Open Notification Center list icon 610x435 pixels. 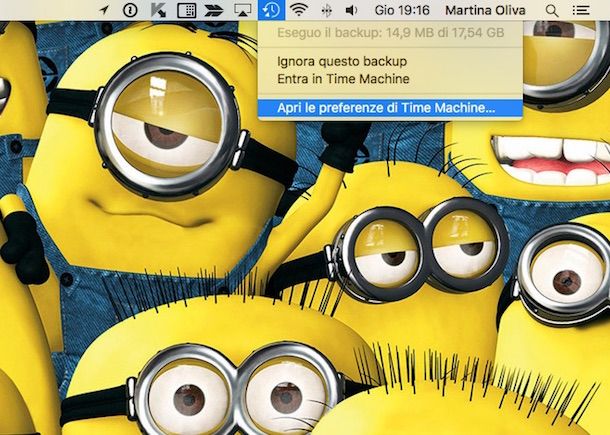[x=580, y=10]
